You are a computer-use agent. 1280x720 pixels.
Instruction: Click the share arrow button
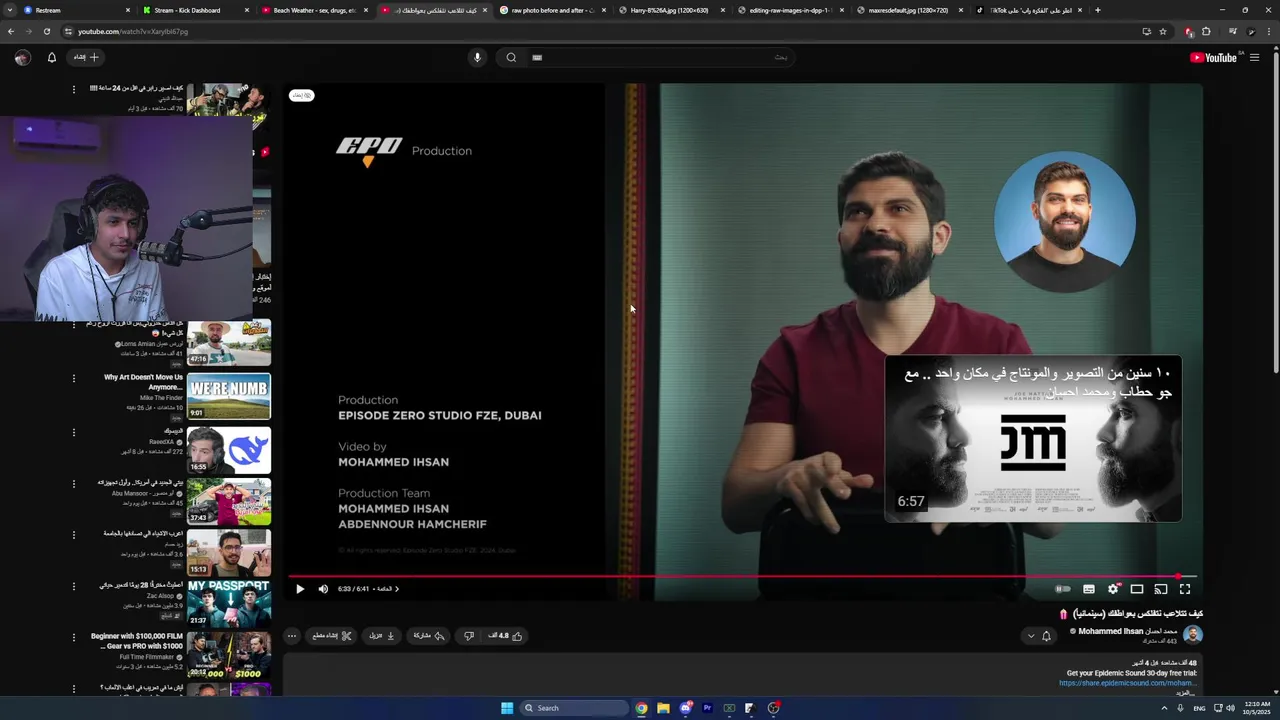(429, 636)
